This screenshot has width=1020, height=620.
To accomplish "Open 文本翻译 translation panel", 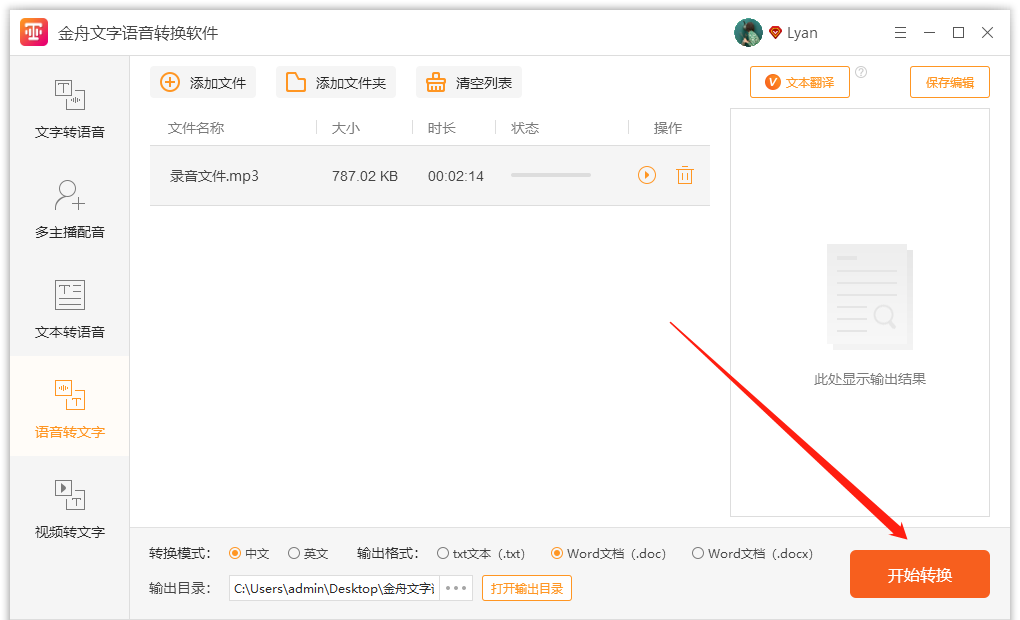I will pyautogui.click(x=799, y=82).
